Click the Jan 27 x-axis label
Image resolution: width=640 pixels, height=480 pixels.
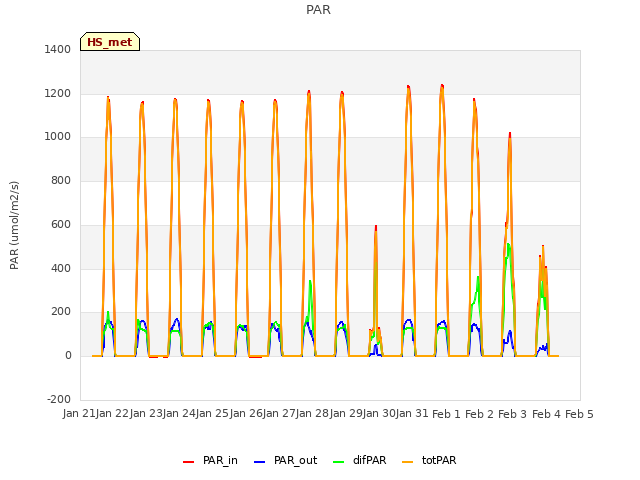pyautogui.click(x=279, y=413)
